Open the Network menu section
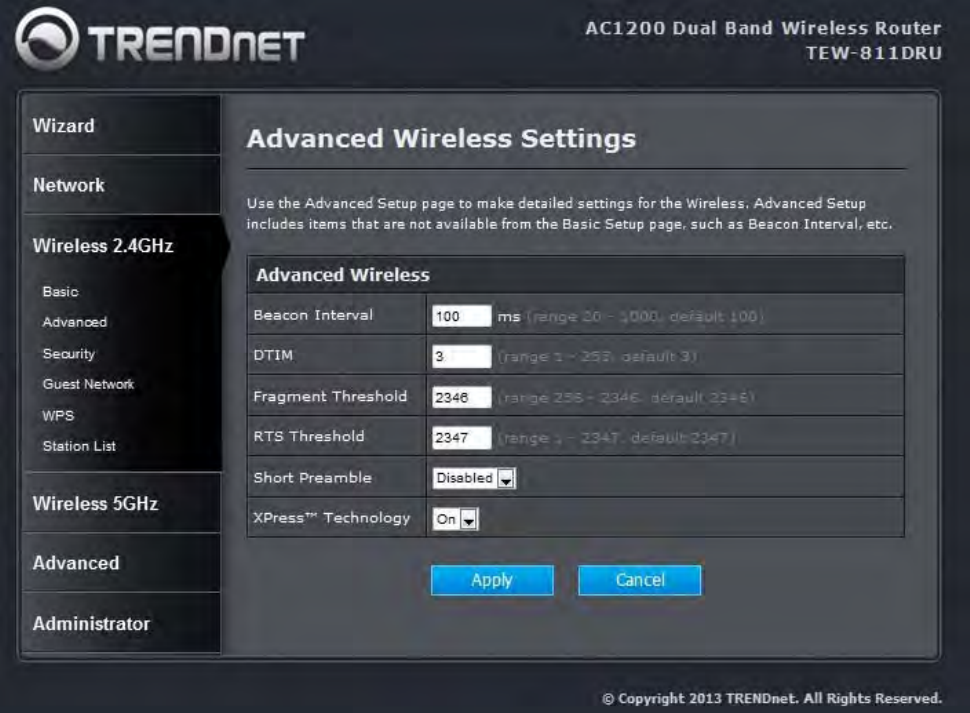 (69, 185)
